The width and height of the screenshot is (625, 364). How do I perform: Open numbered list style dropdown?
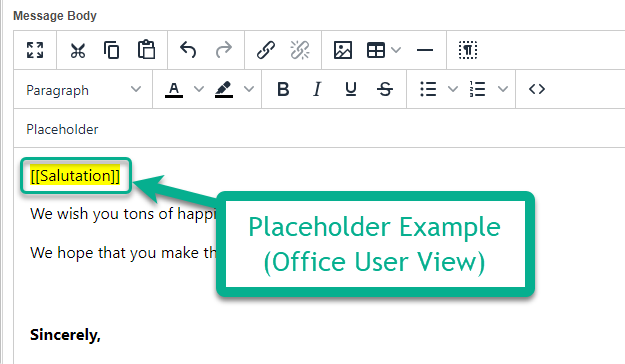point(503,89)
